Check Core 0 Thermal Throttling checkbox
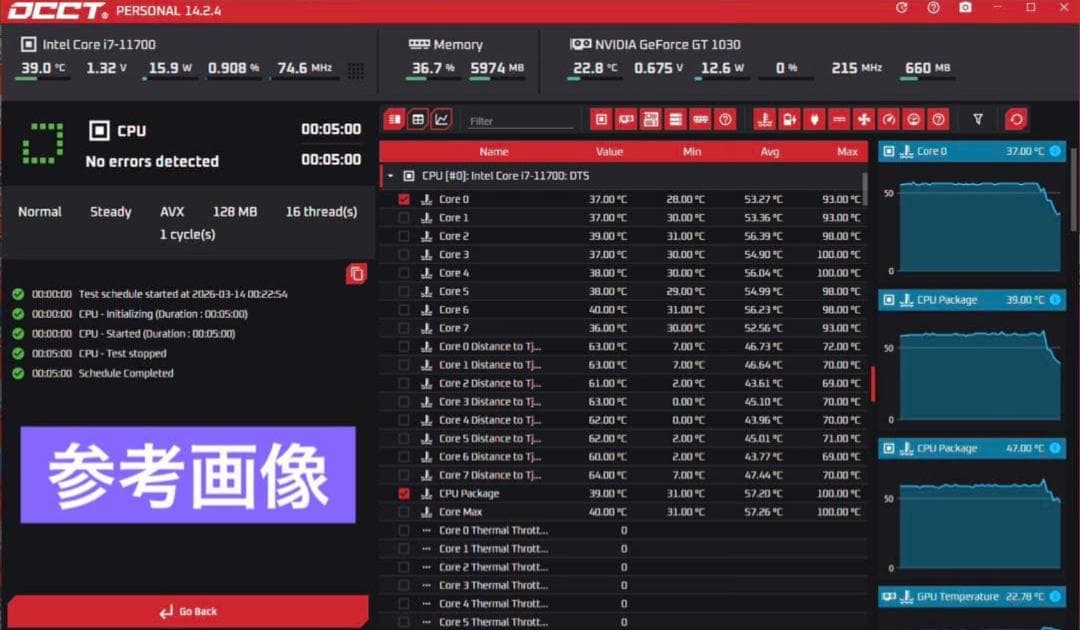 [404, 531]
